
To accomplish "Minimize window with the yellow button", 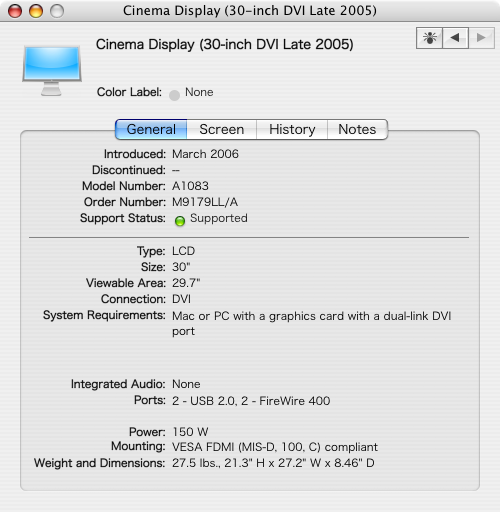I will [36, 11].
